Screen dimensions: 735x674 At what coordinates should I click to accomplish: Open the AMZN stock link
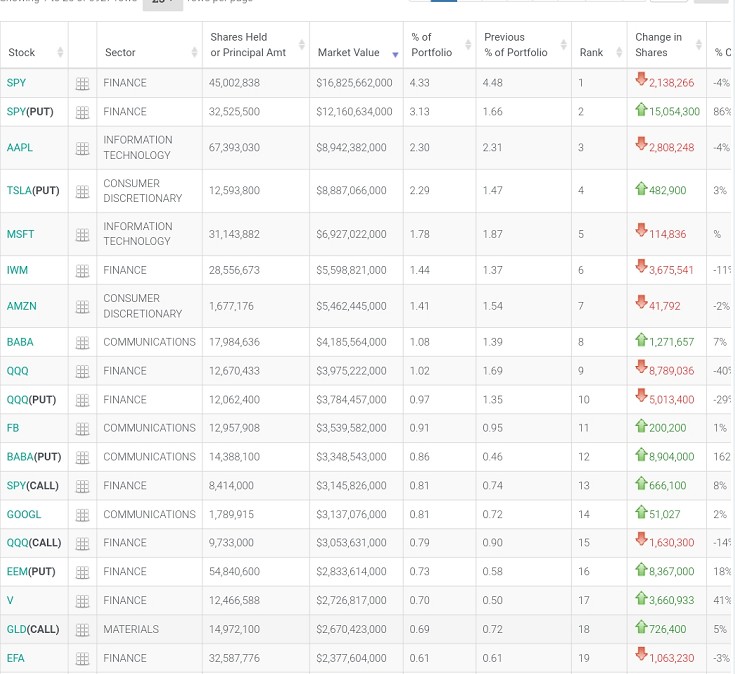(22, 306)
